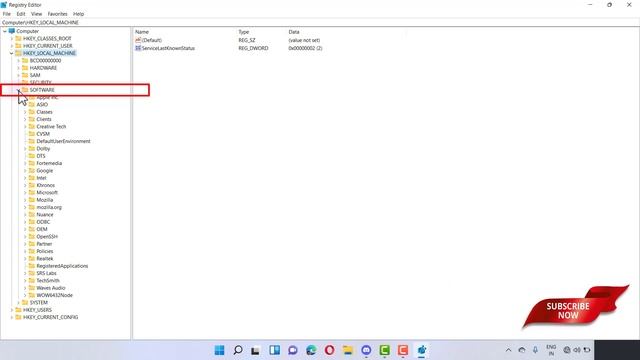
Task: Sort values by Data column header
Action: point(294,32)
